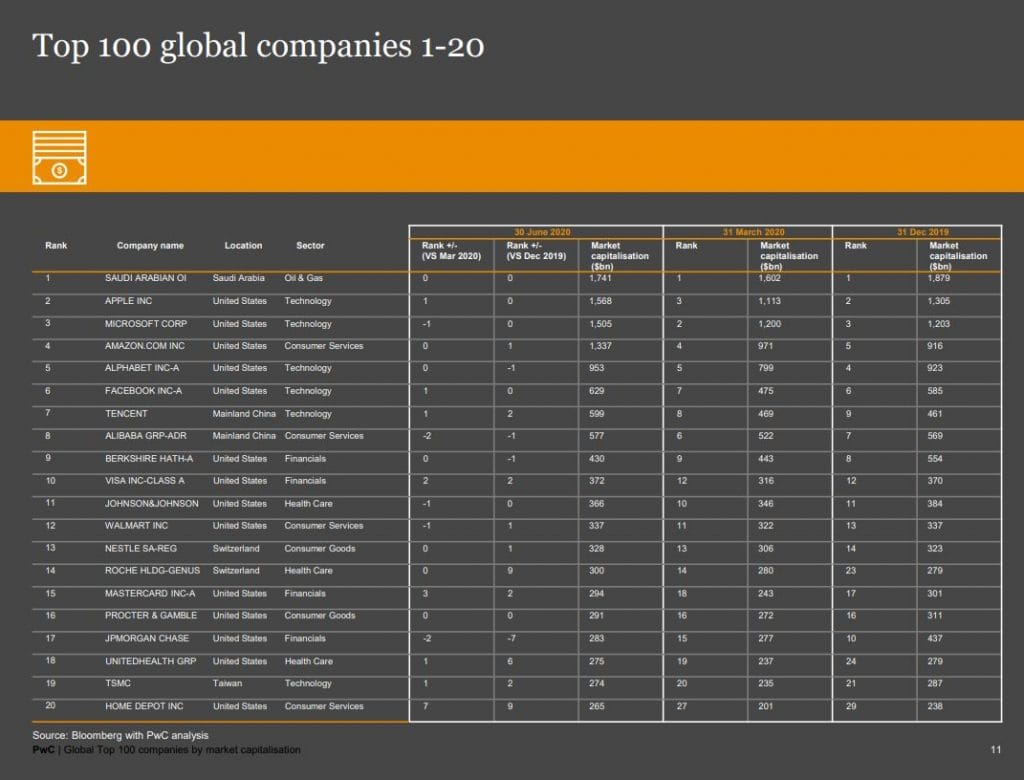
Task: Click the Sector column header
Action: point(310,246)
